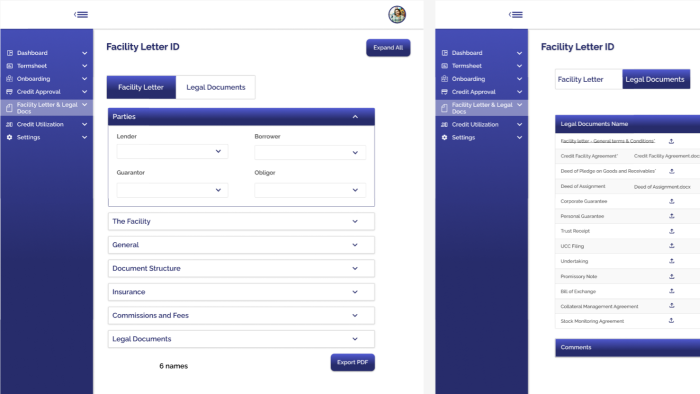This screenshot has height=394, width=700.
Task: Toggle the hamburger menu in the right screen
Action: tap(516, 15)
